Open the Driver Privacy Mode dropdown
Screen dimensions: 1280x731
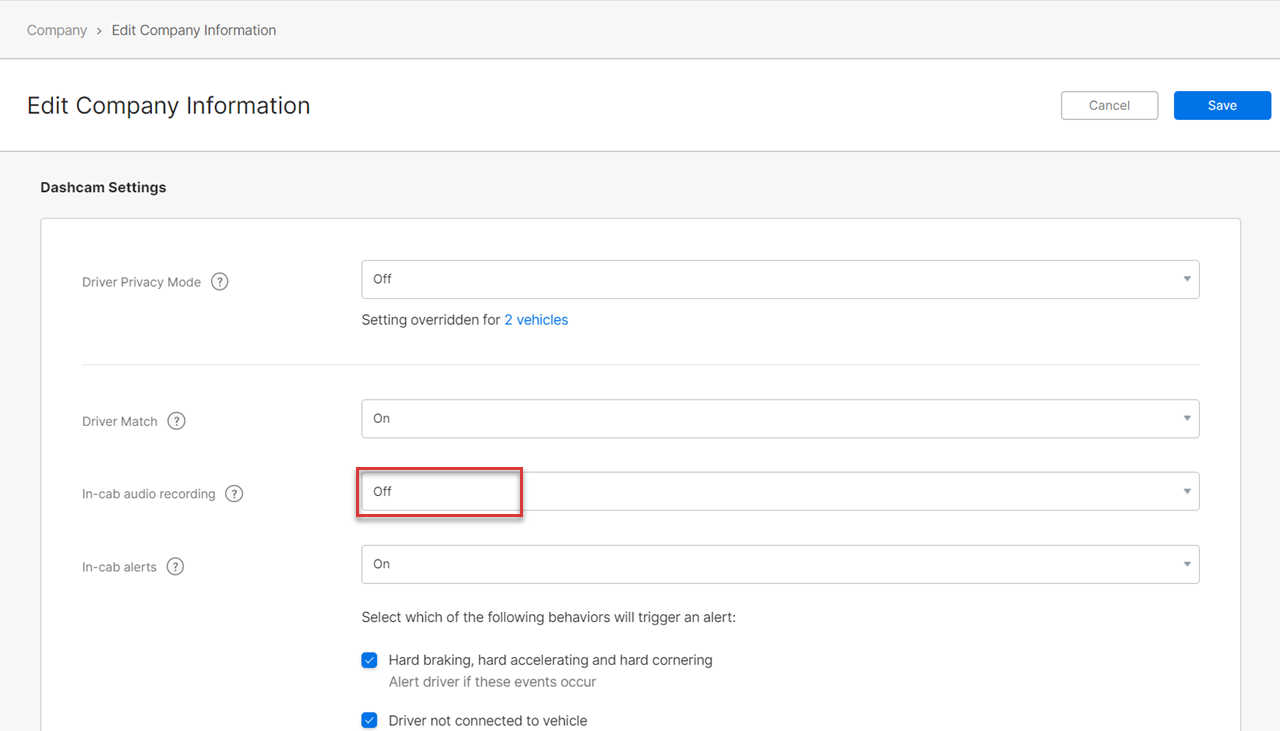[x=780, y=280]
